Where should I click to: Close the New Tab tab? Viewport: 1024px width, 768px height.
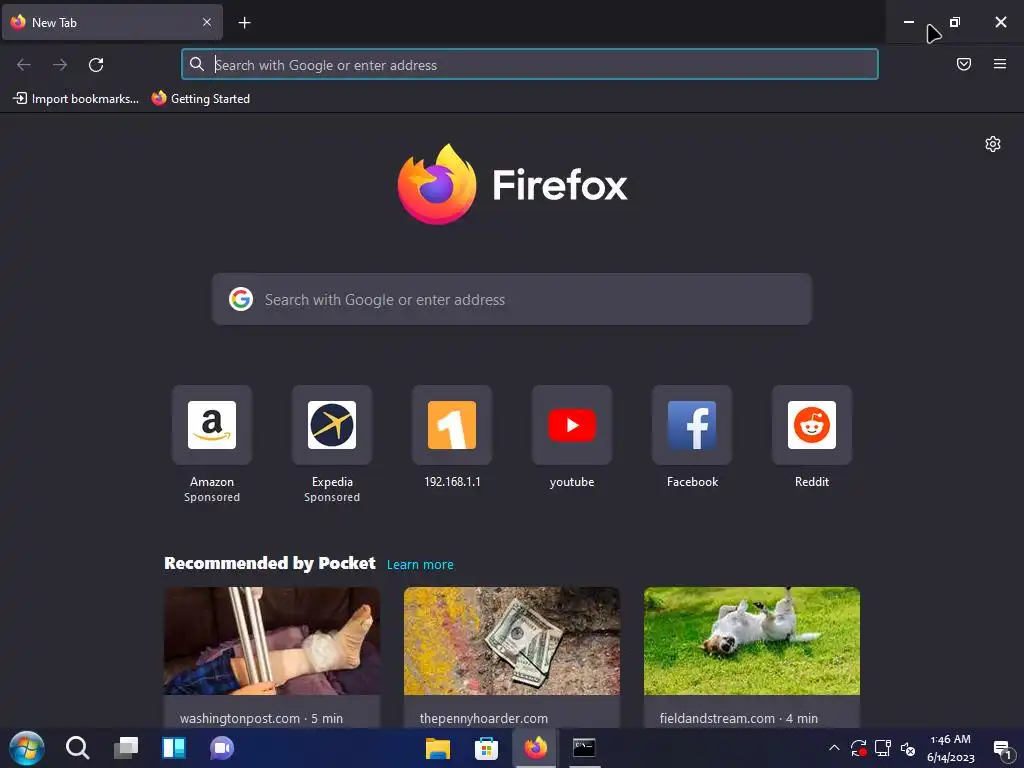(x=207, y=22)
